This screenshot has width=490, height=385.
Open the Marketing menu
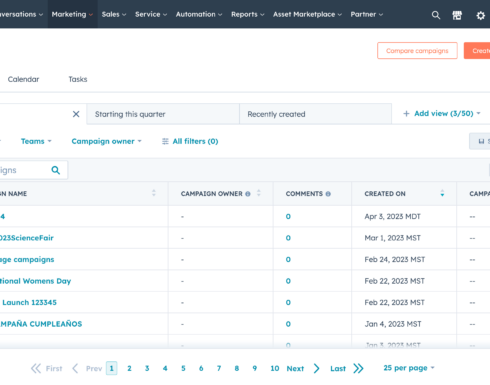point(72,14)
